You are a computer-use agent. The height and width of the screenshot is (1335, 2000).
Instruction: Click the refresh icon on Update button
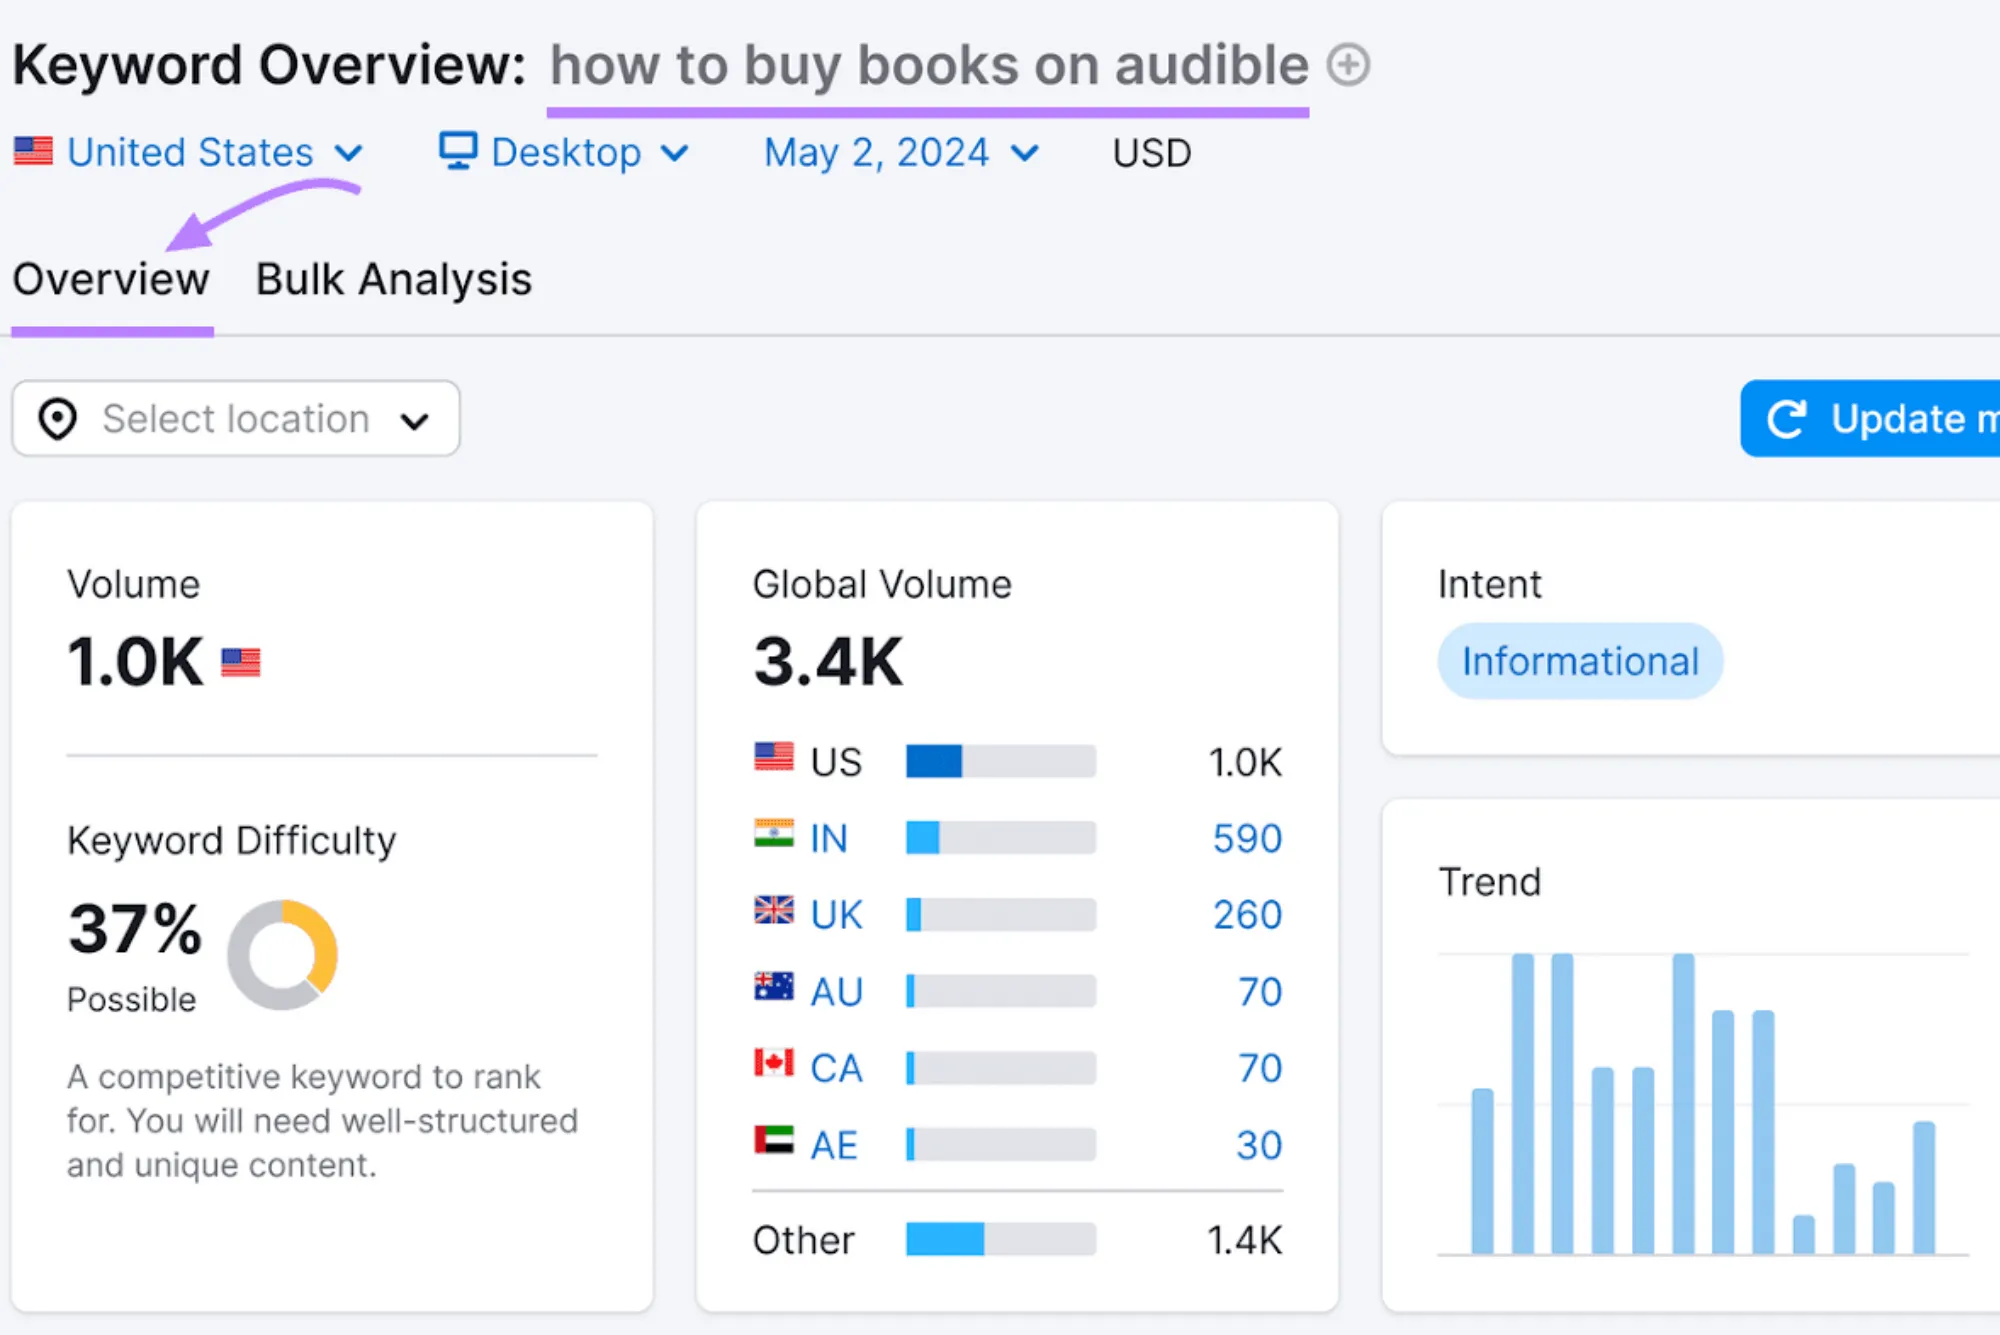point(1787,419)
